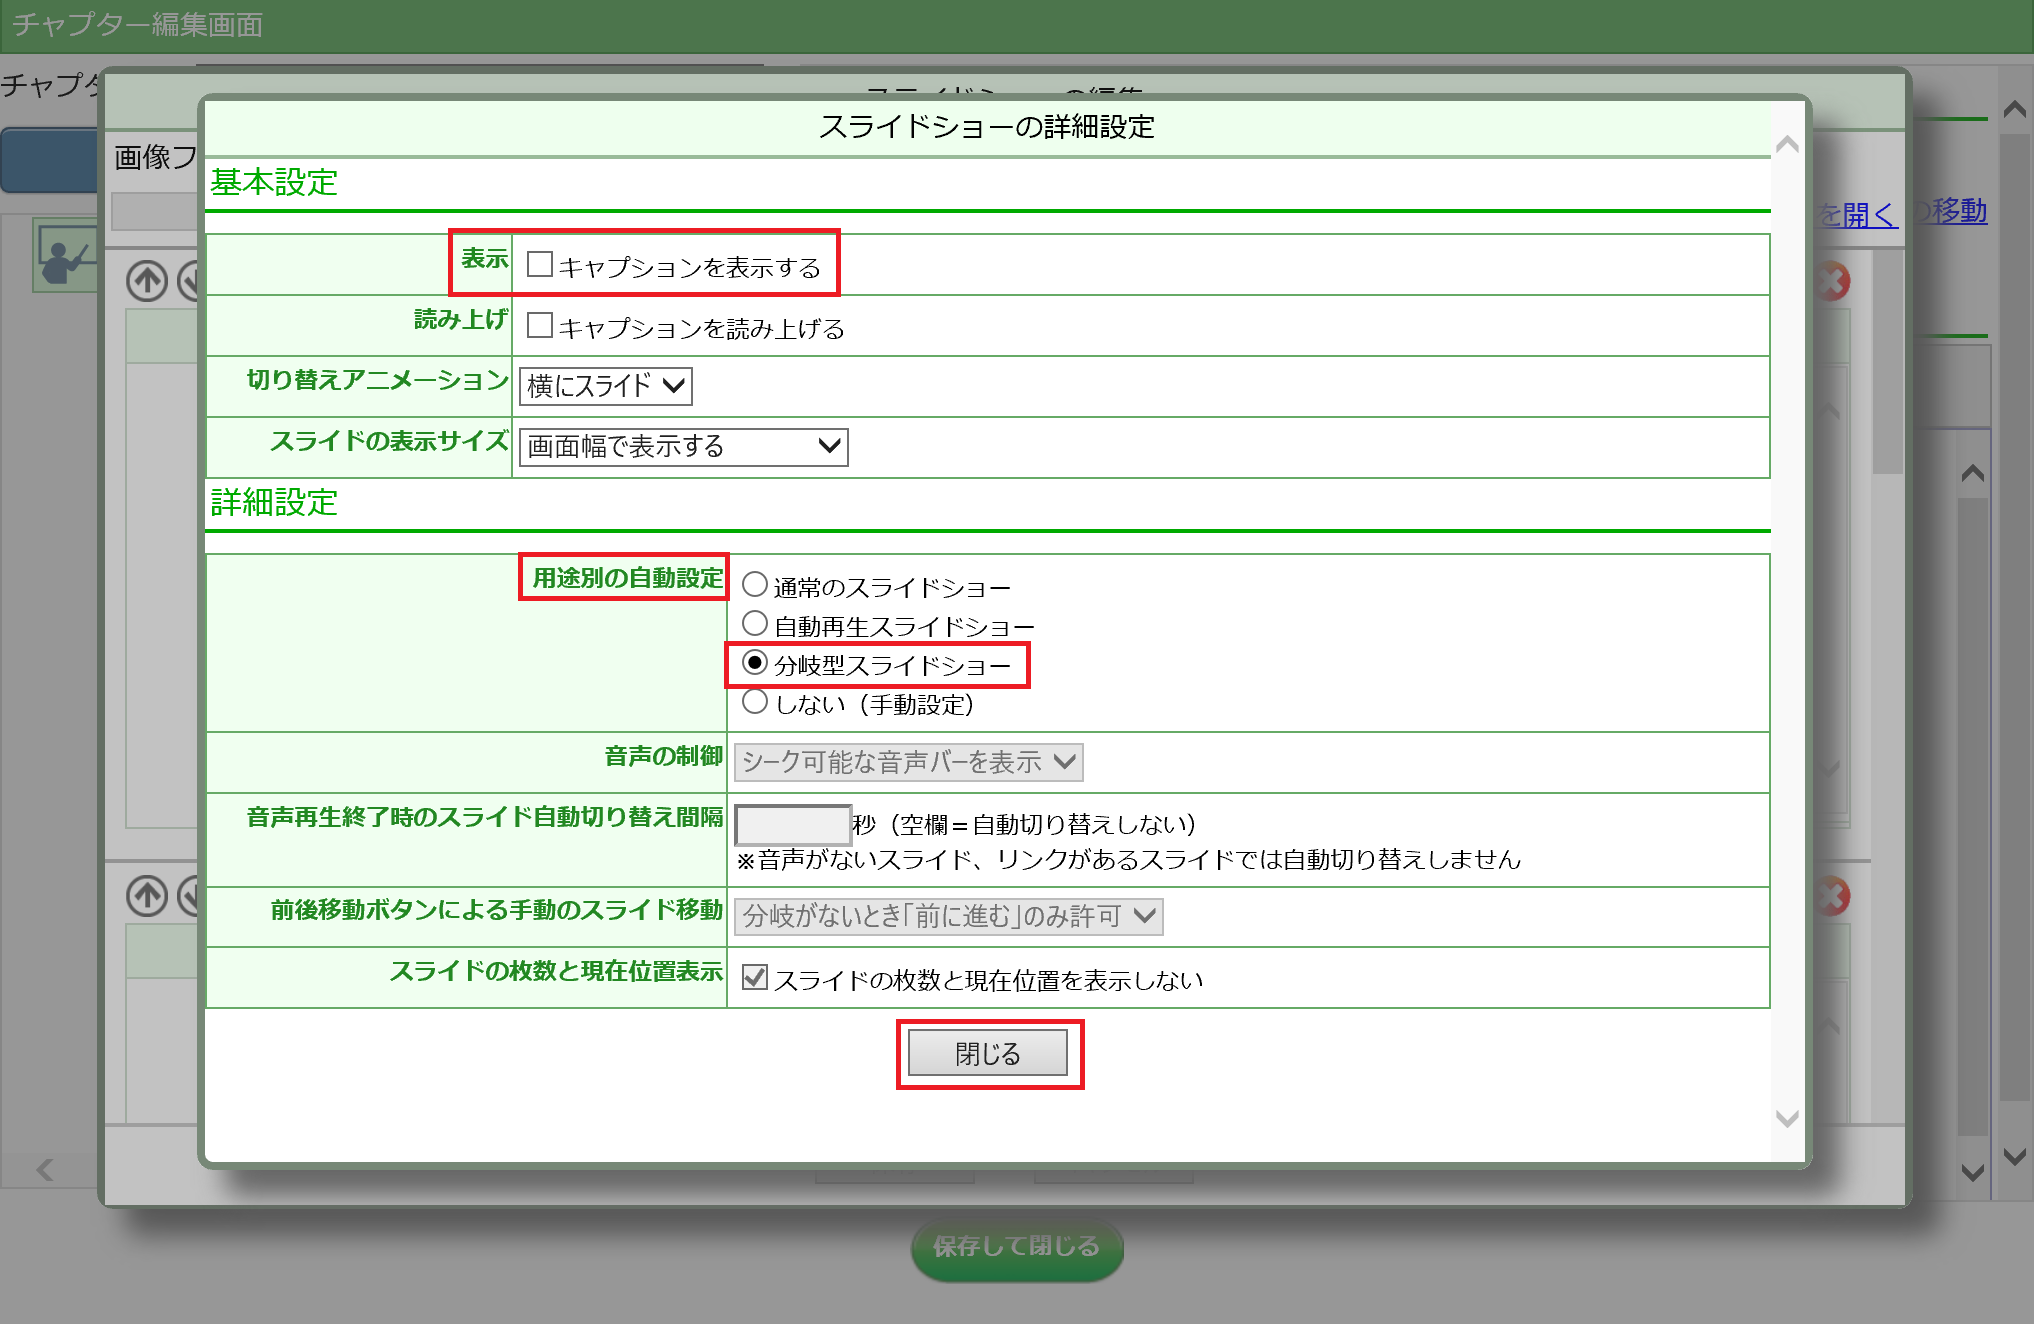Choose しない（手動設定）radio option

tap(755, 702)
